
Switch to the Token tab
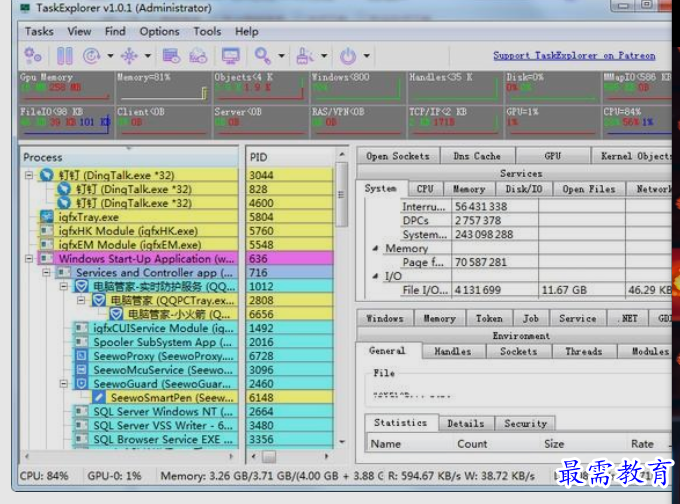pyautogui.click(x=489, y=318)
